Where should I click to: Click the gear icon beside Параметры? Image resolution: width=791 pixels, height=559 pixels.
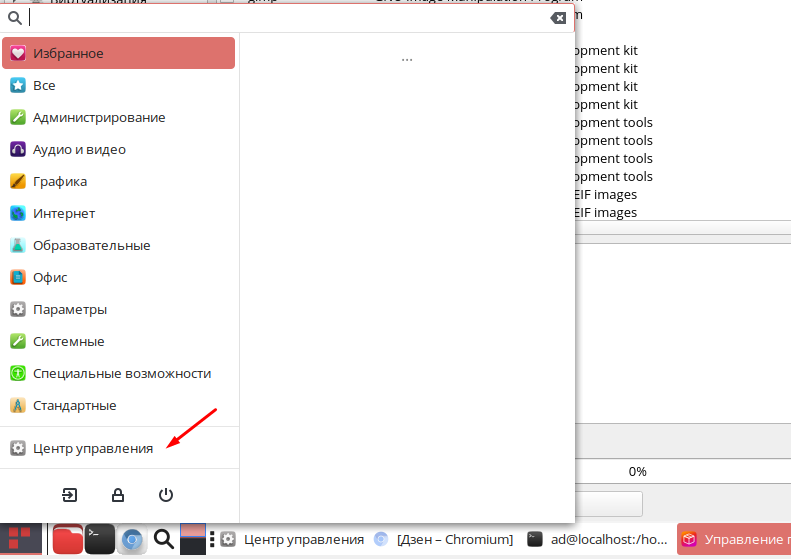pyautogui.click(x=18, y=309)
